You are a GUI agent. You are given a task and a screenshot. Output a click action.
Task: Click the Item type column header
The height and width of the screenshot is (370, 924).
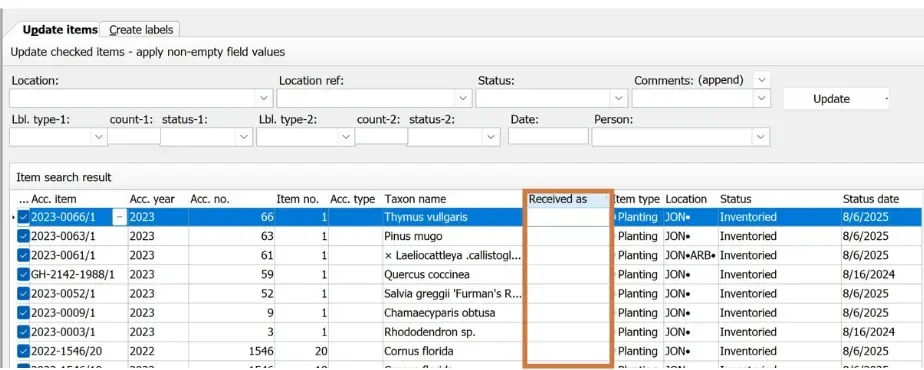tap(638, 199)
